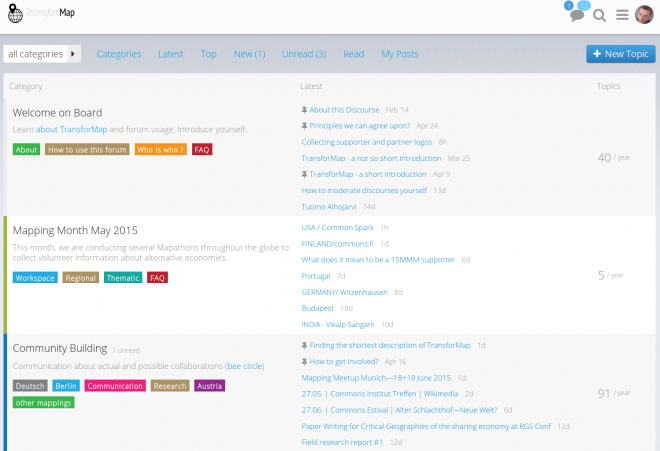Switch to the Latest tab
Image resolution: width=660 pixels, height=451 pixels.
(170, 54)
